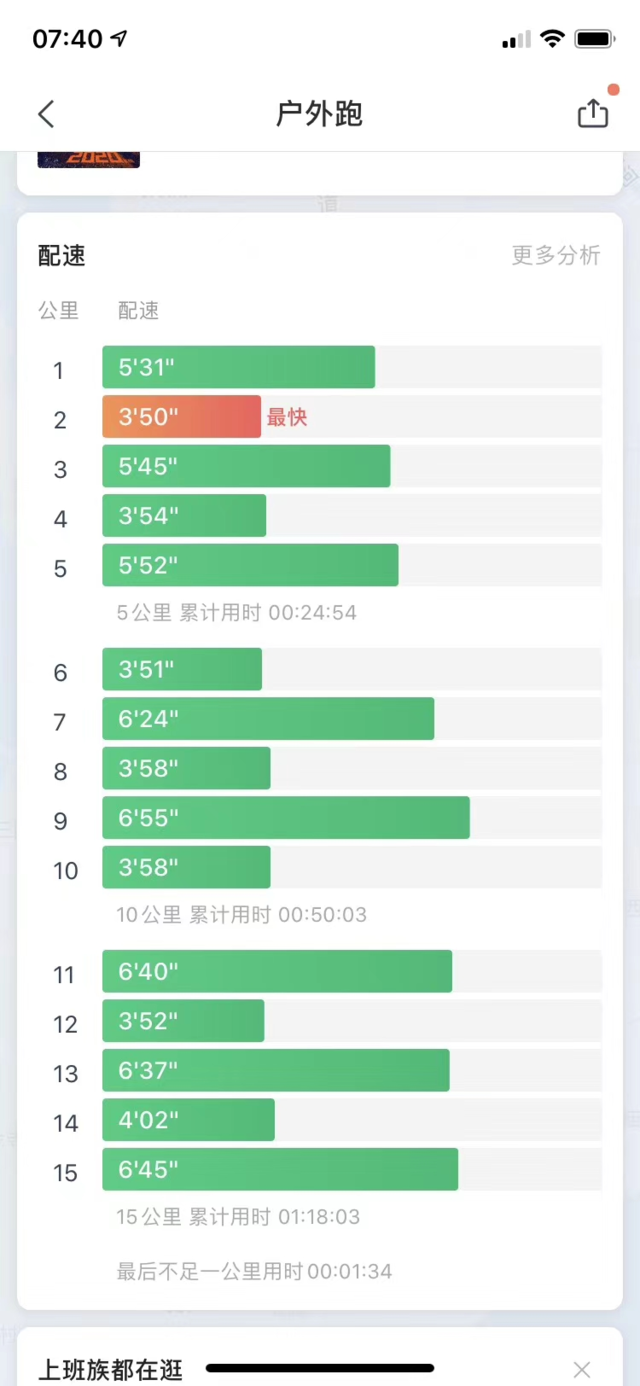Tap the back arrow icon

click(46, 114)
